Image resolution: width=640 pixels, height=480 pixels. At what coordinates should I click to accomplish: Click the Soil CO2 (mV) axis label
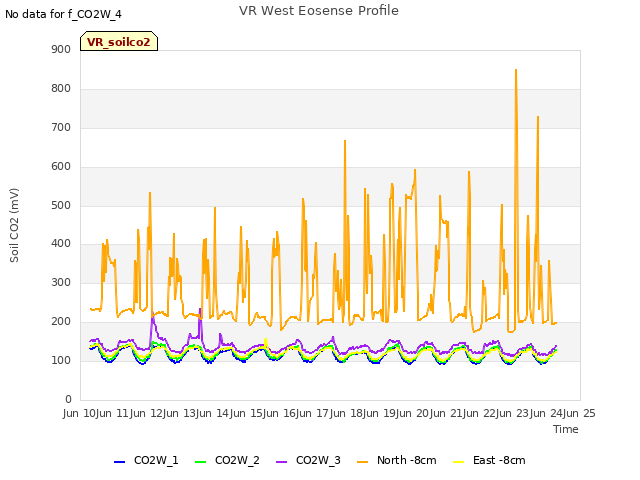(x=14, y=225)
